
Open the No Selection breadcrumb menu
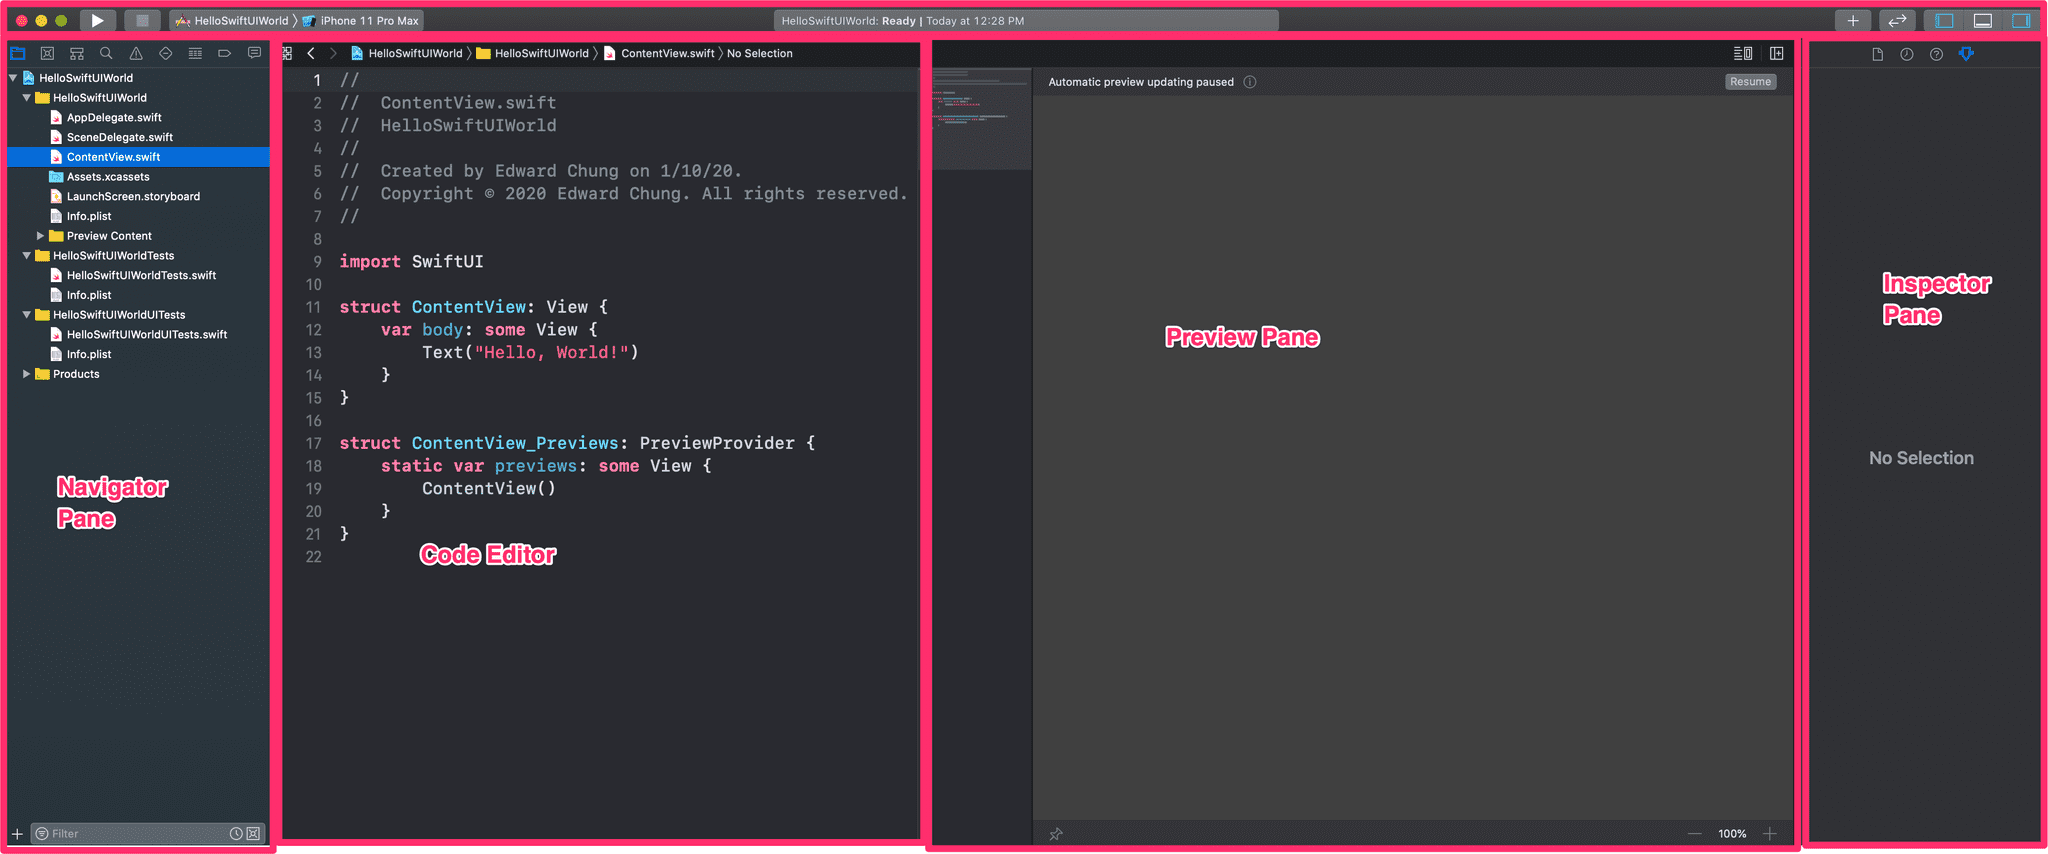point(760,53)
